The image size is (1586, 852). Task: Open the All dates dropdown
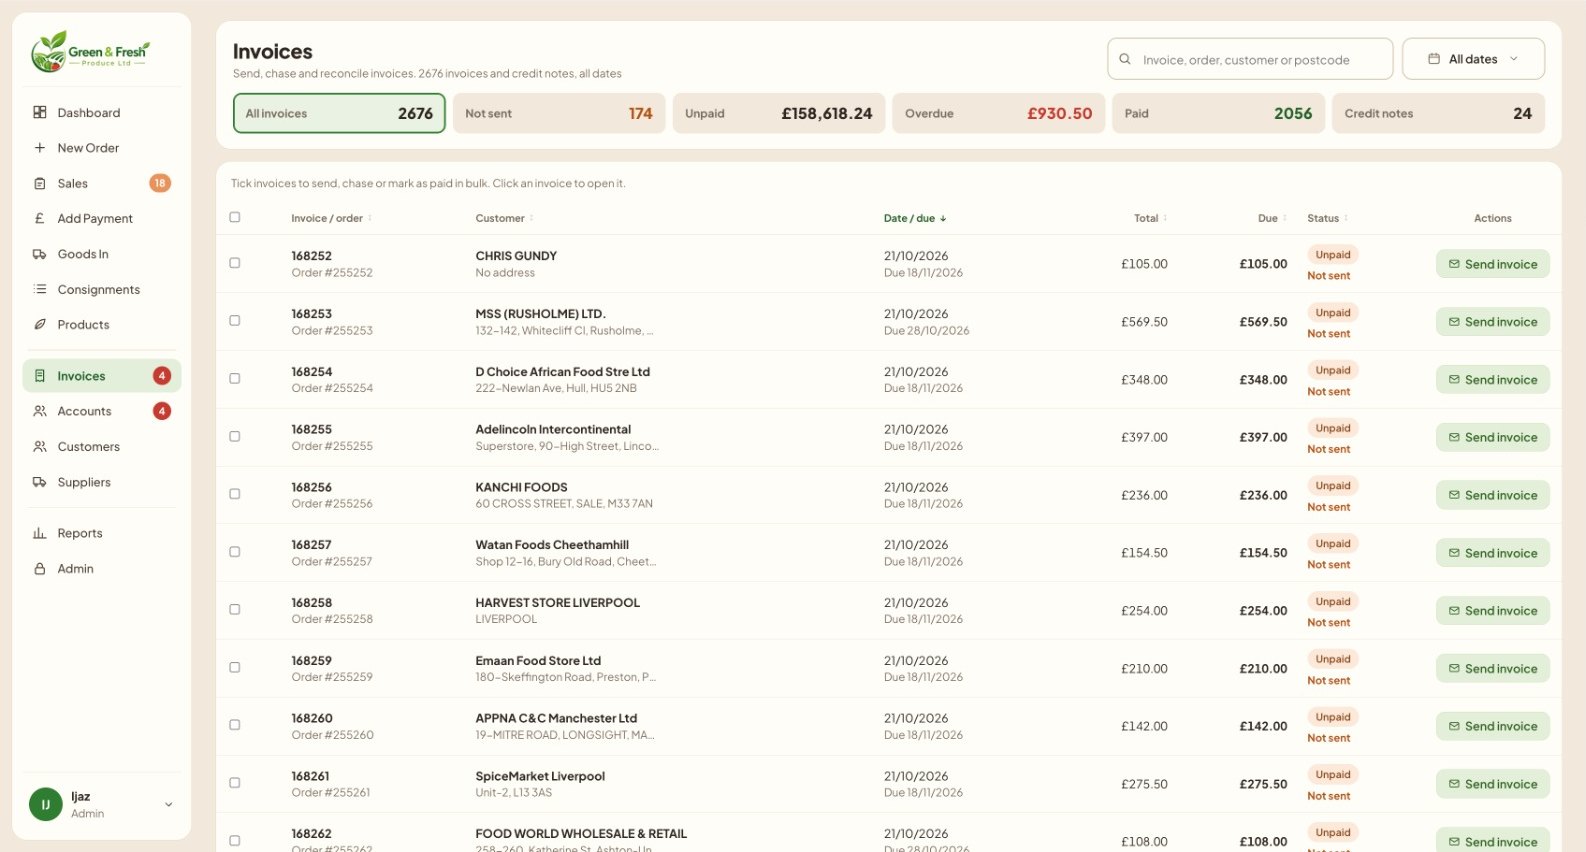pos(1473,59)
